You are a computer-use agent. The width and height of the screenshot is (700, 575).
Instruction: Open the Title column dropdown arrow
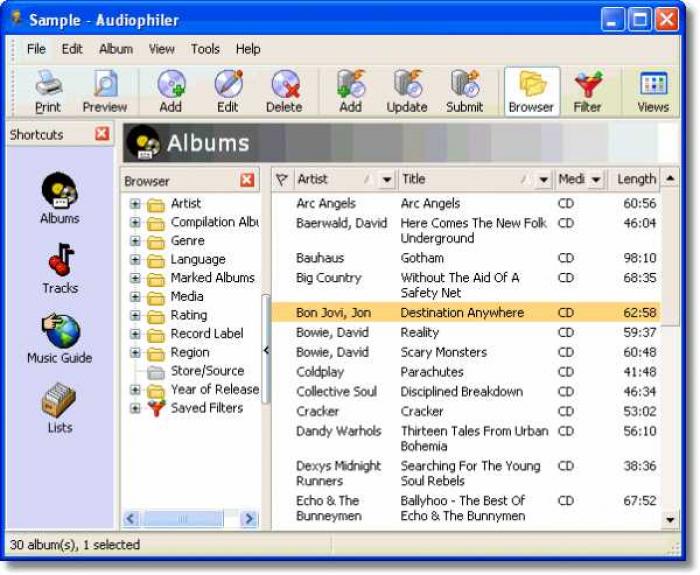tap(543, 180)
